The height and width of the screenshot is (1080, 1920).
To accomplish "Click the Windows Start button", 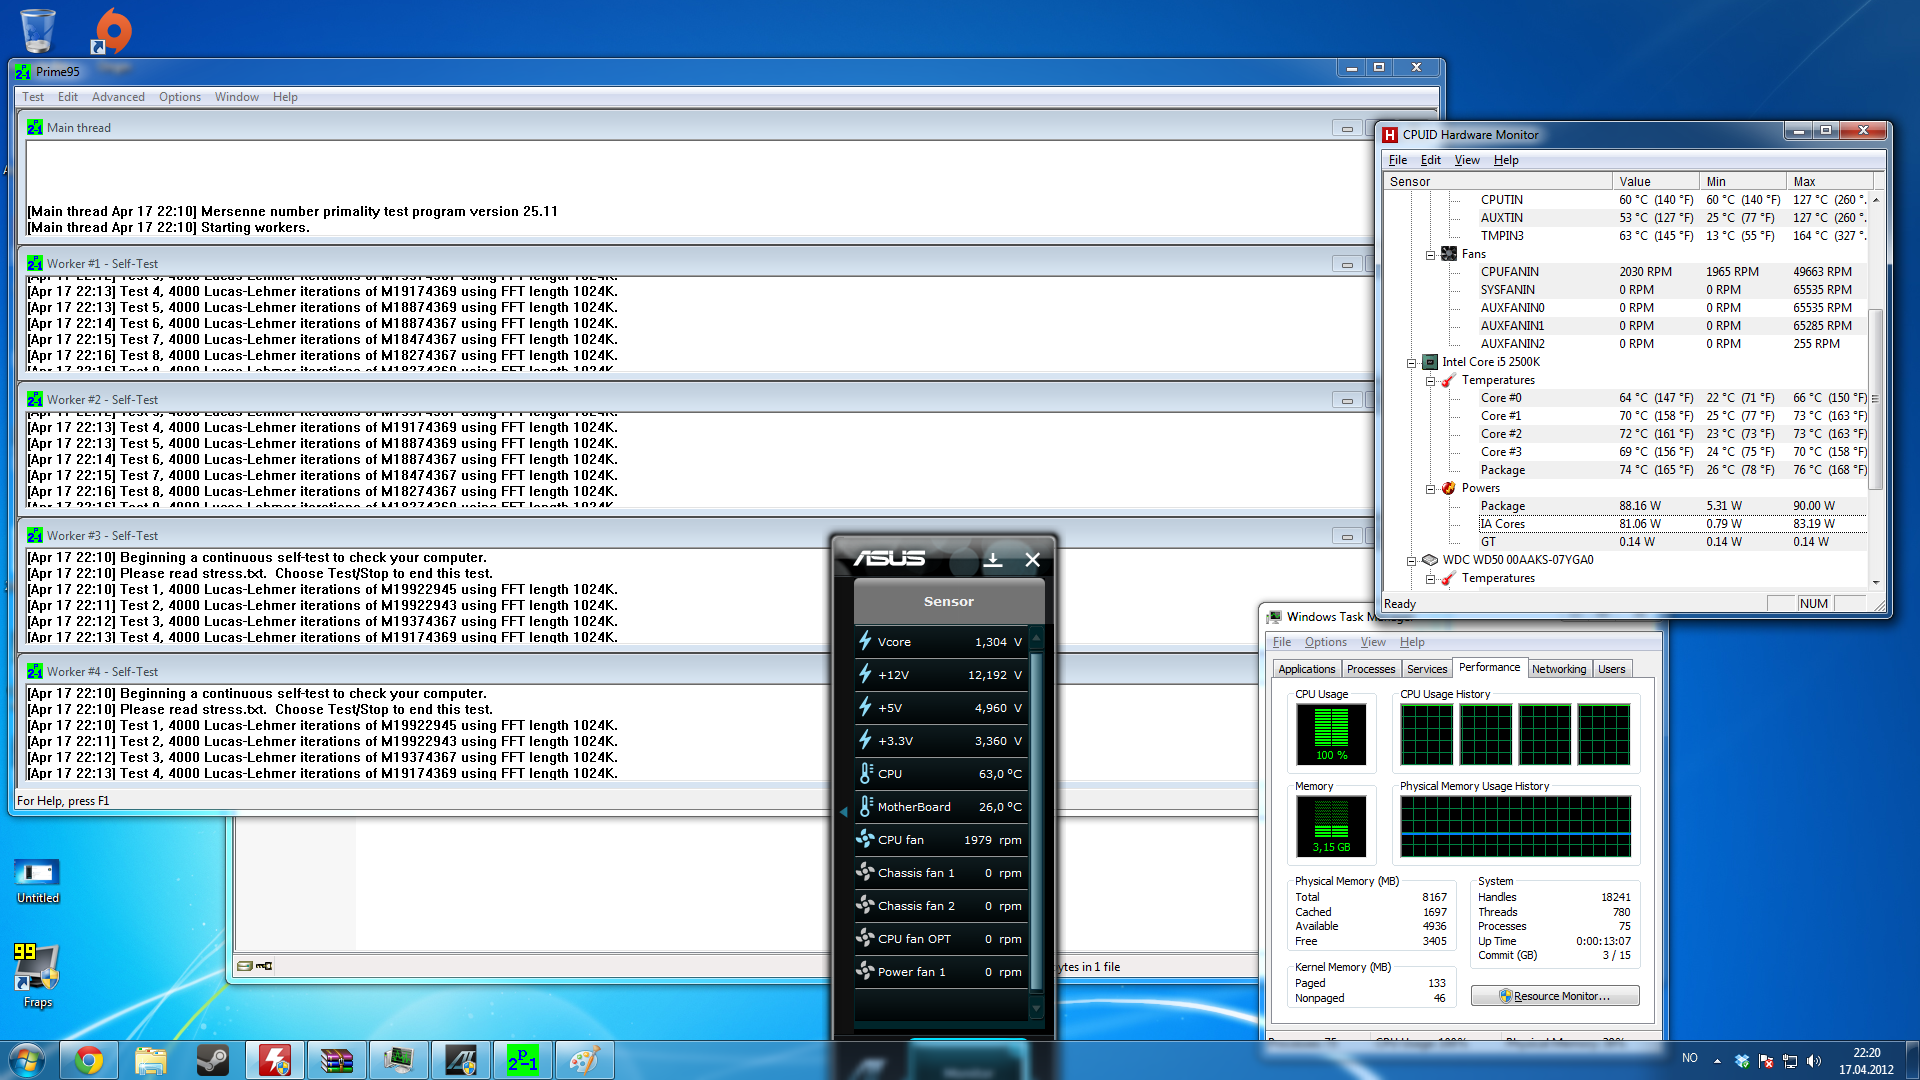I will [27, 1060].
